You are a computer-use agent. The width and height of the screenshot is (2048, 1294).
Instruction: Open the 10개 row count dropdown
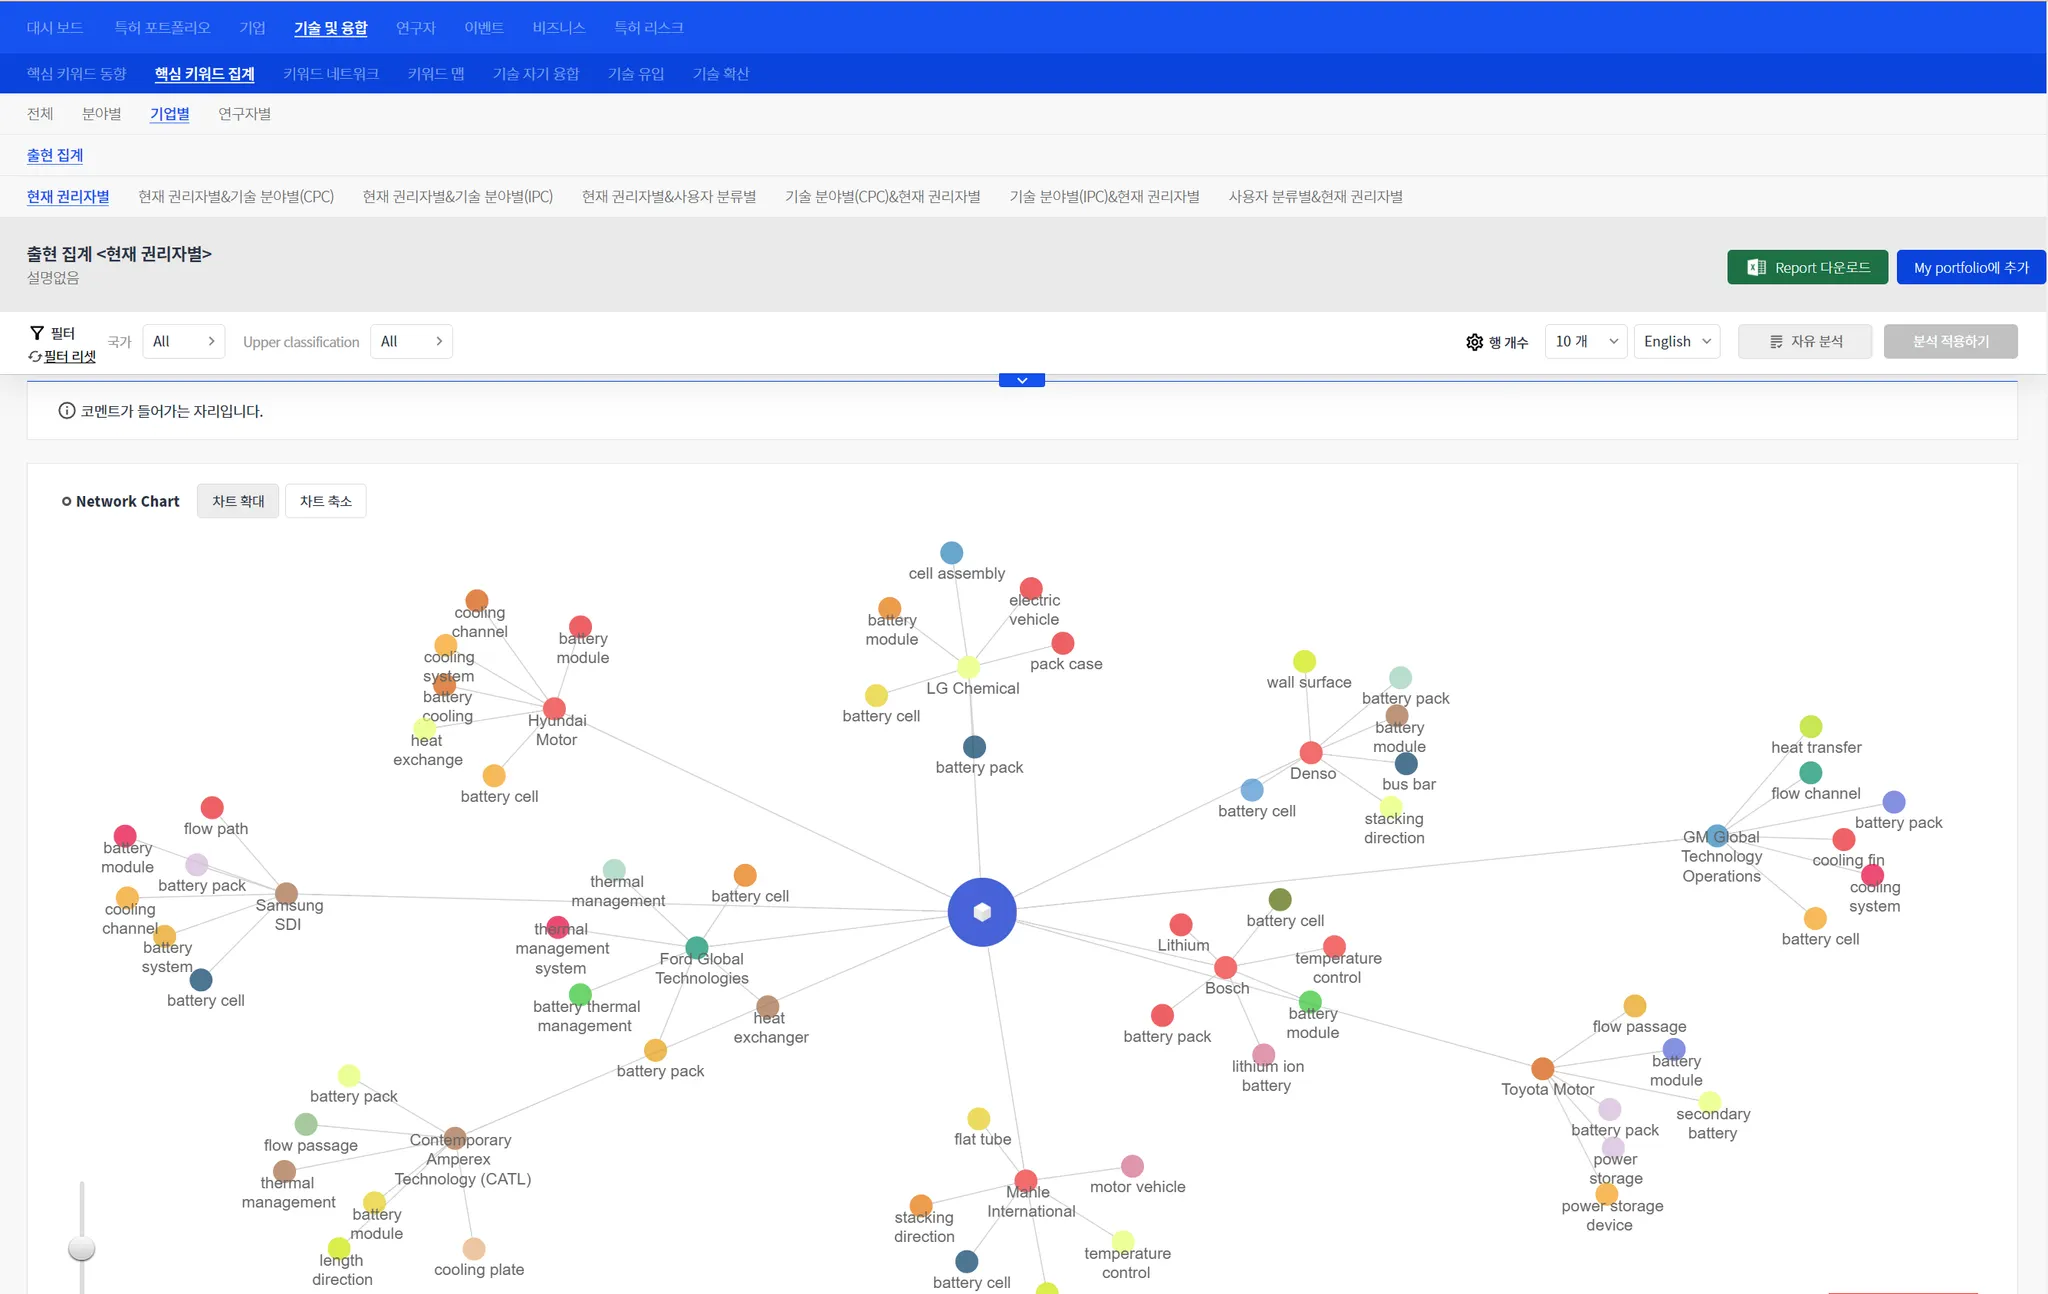[1585, 342]
